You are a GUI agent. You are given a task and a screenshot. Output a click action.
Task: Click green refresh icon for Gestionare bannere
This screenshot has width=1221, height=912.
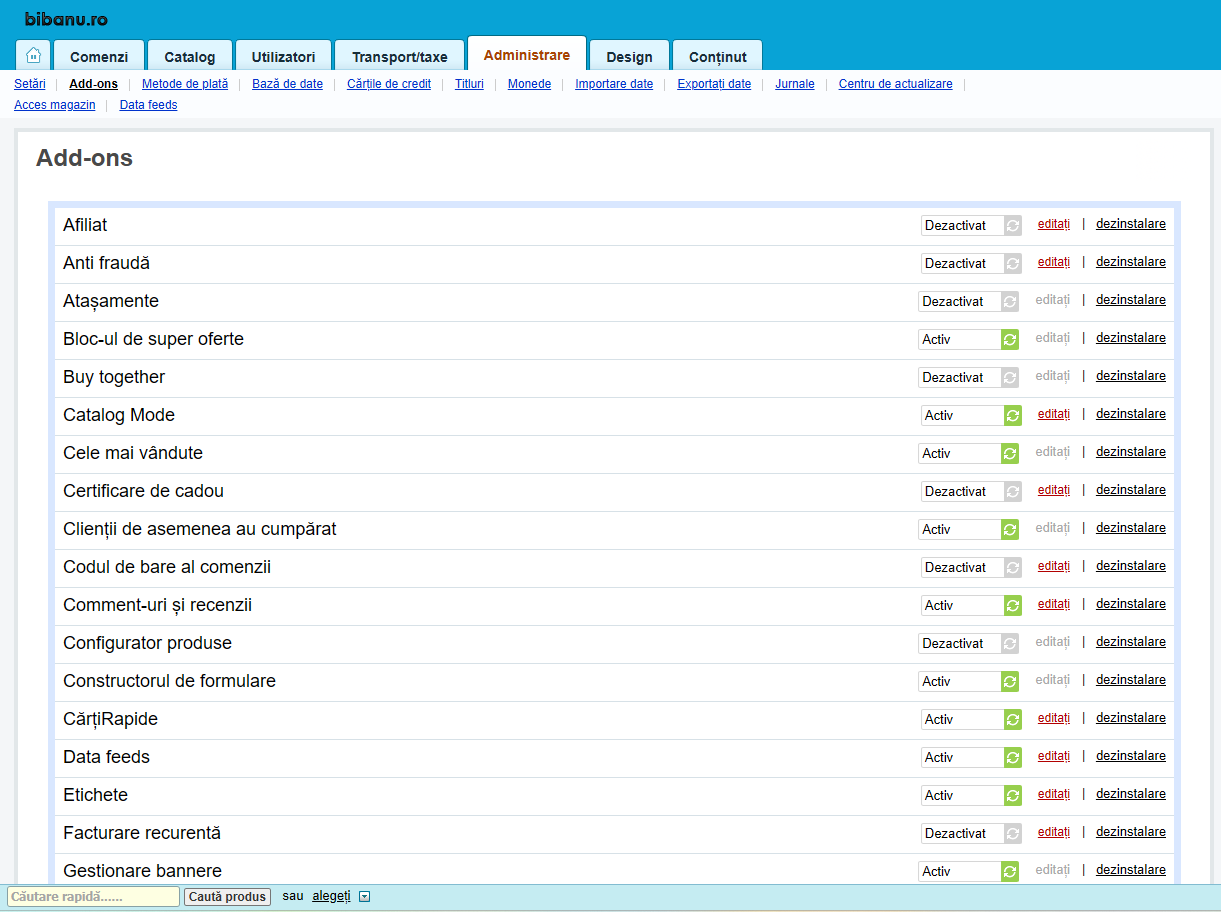1010,872
